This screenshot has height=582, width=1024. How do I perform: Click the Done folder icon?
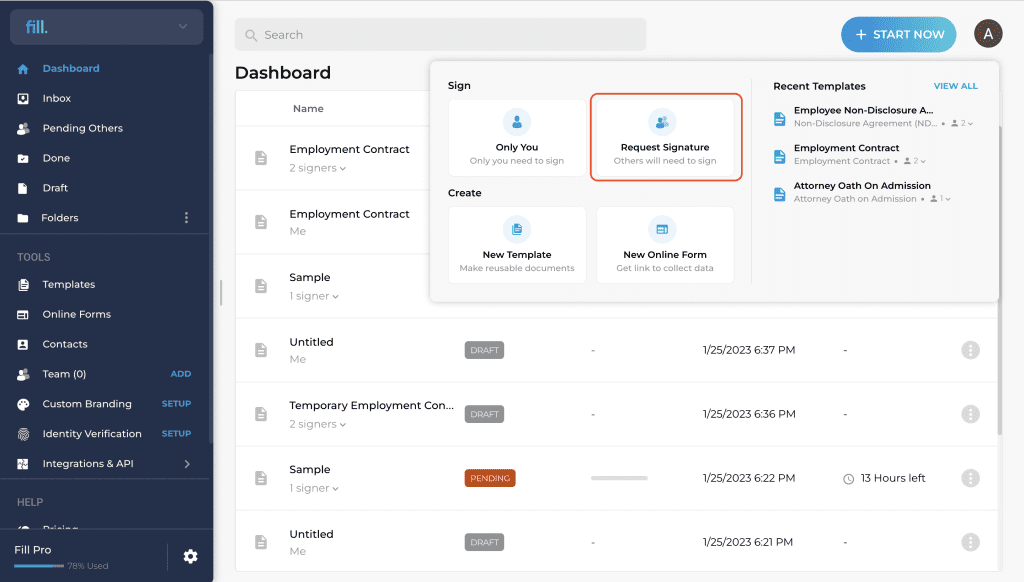click(23, 158)
